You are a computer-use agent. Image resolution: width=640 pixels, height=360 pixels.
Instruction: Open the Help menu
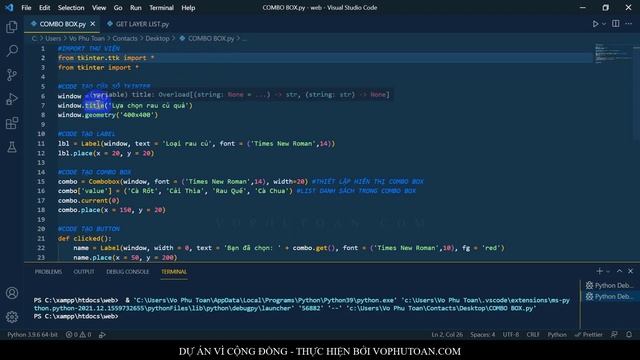(x=188, y=8)
